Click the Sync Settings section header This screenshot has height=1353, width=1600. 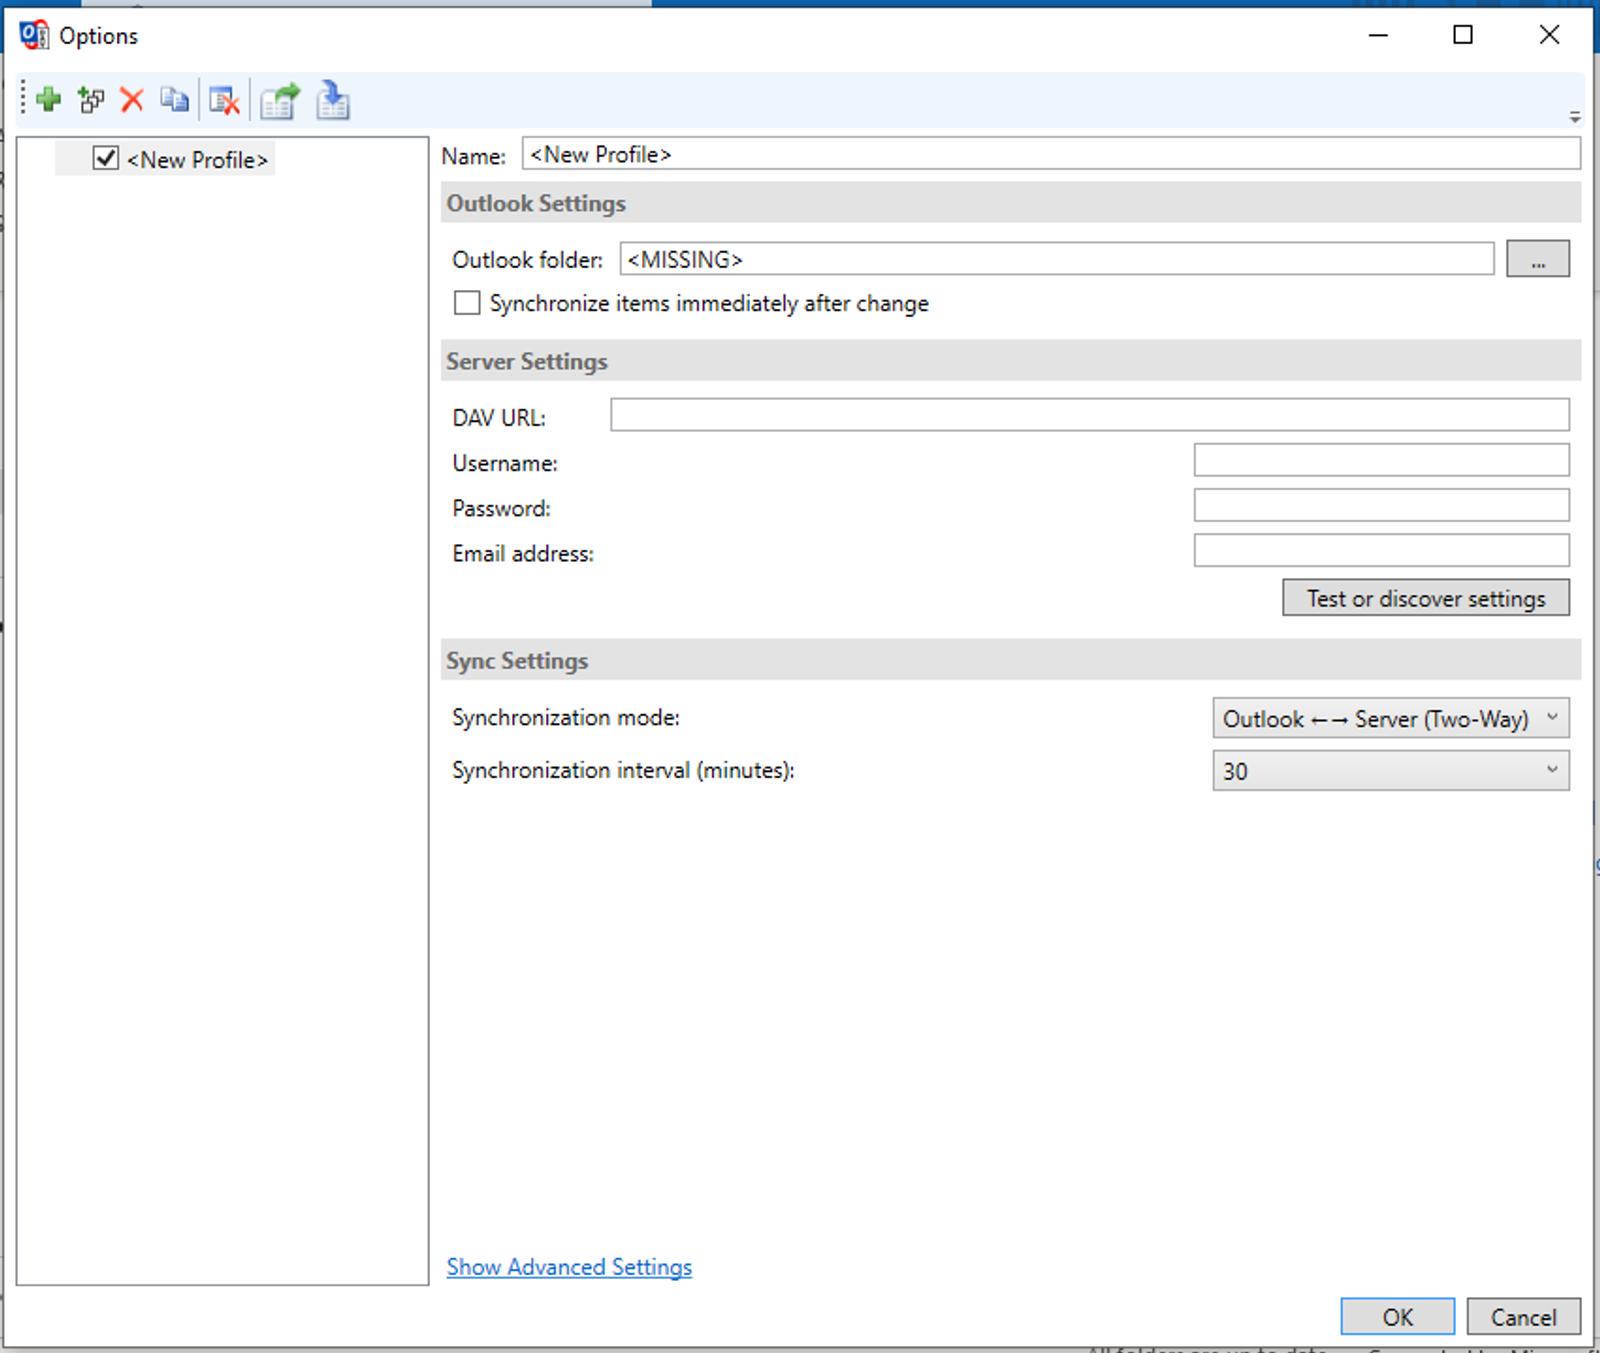[1011, 660]
